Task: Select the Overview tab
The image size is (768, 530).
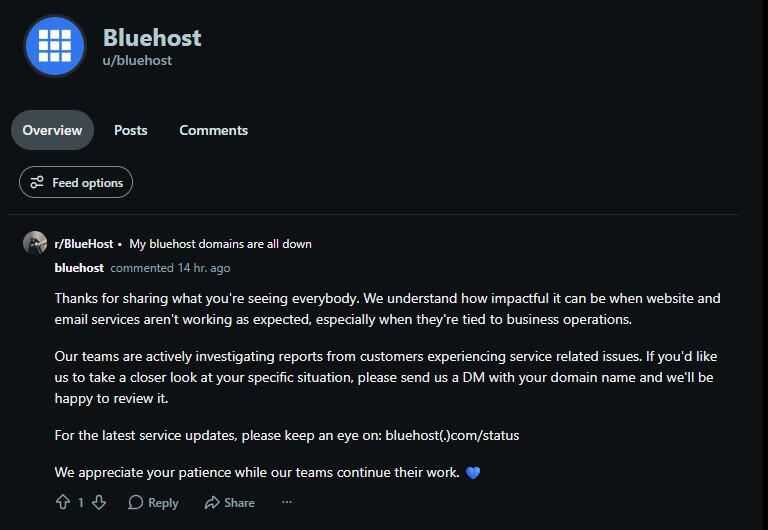Action: tap(52, 130)
